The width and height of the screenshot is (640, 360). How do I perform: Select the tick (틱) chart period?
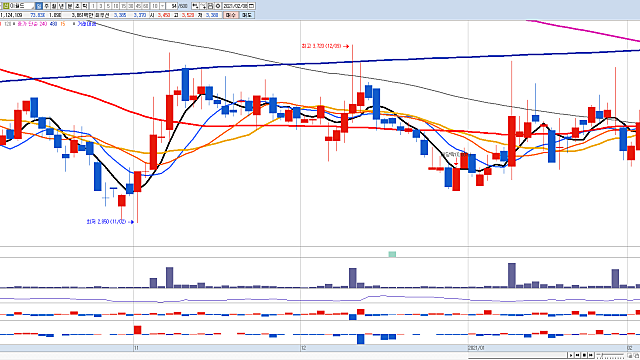pos(84,6)
